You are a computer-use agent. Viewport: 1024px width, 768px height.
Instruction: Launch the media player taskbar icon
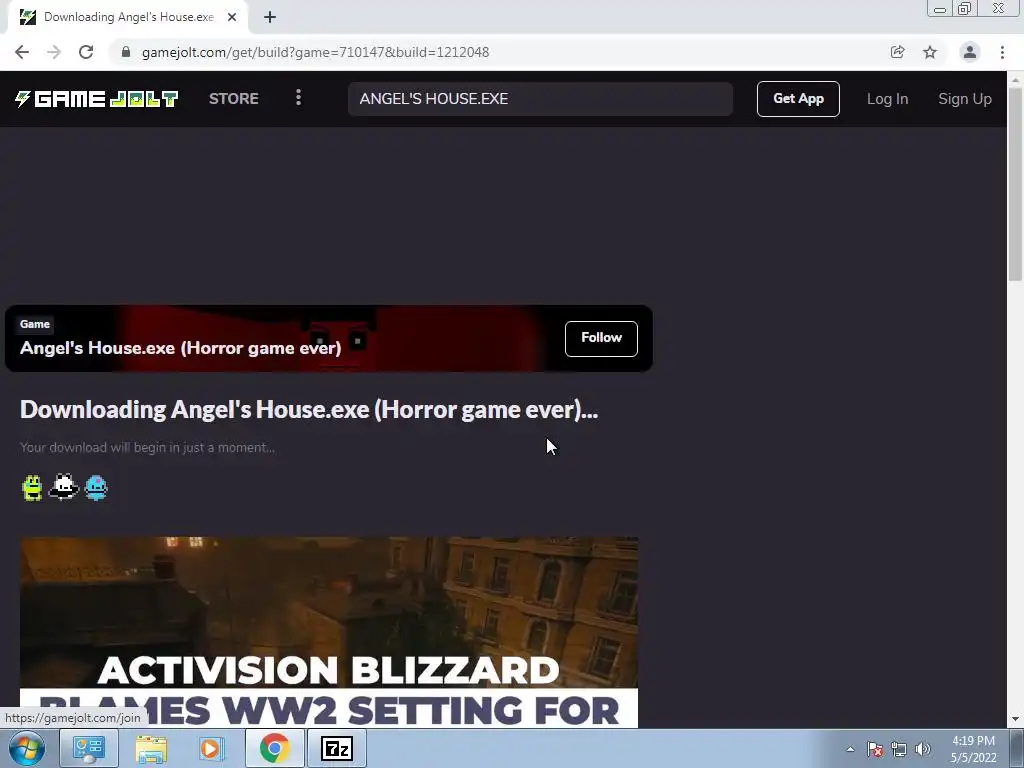[212, 748]
